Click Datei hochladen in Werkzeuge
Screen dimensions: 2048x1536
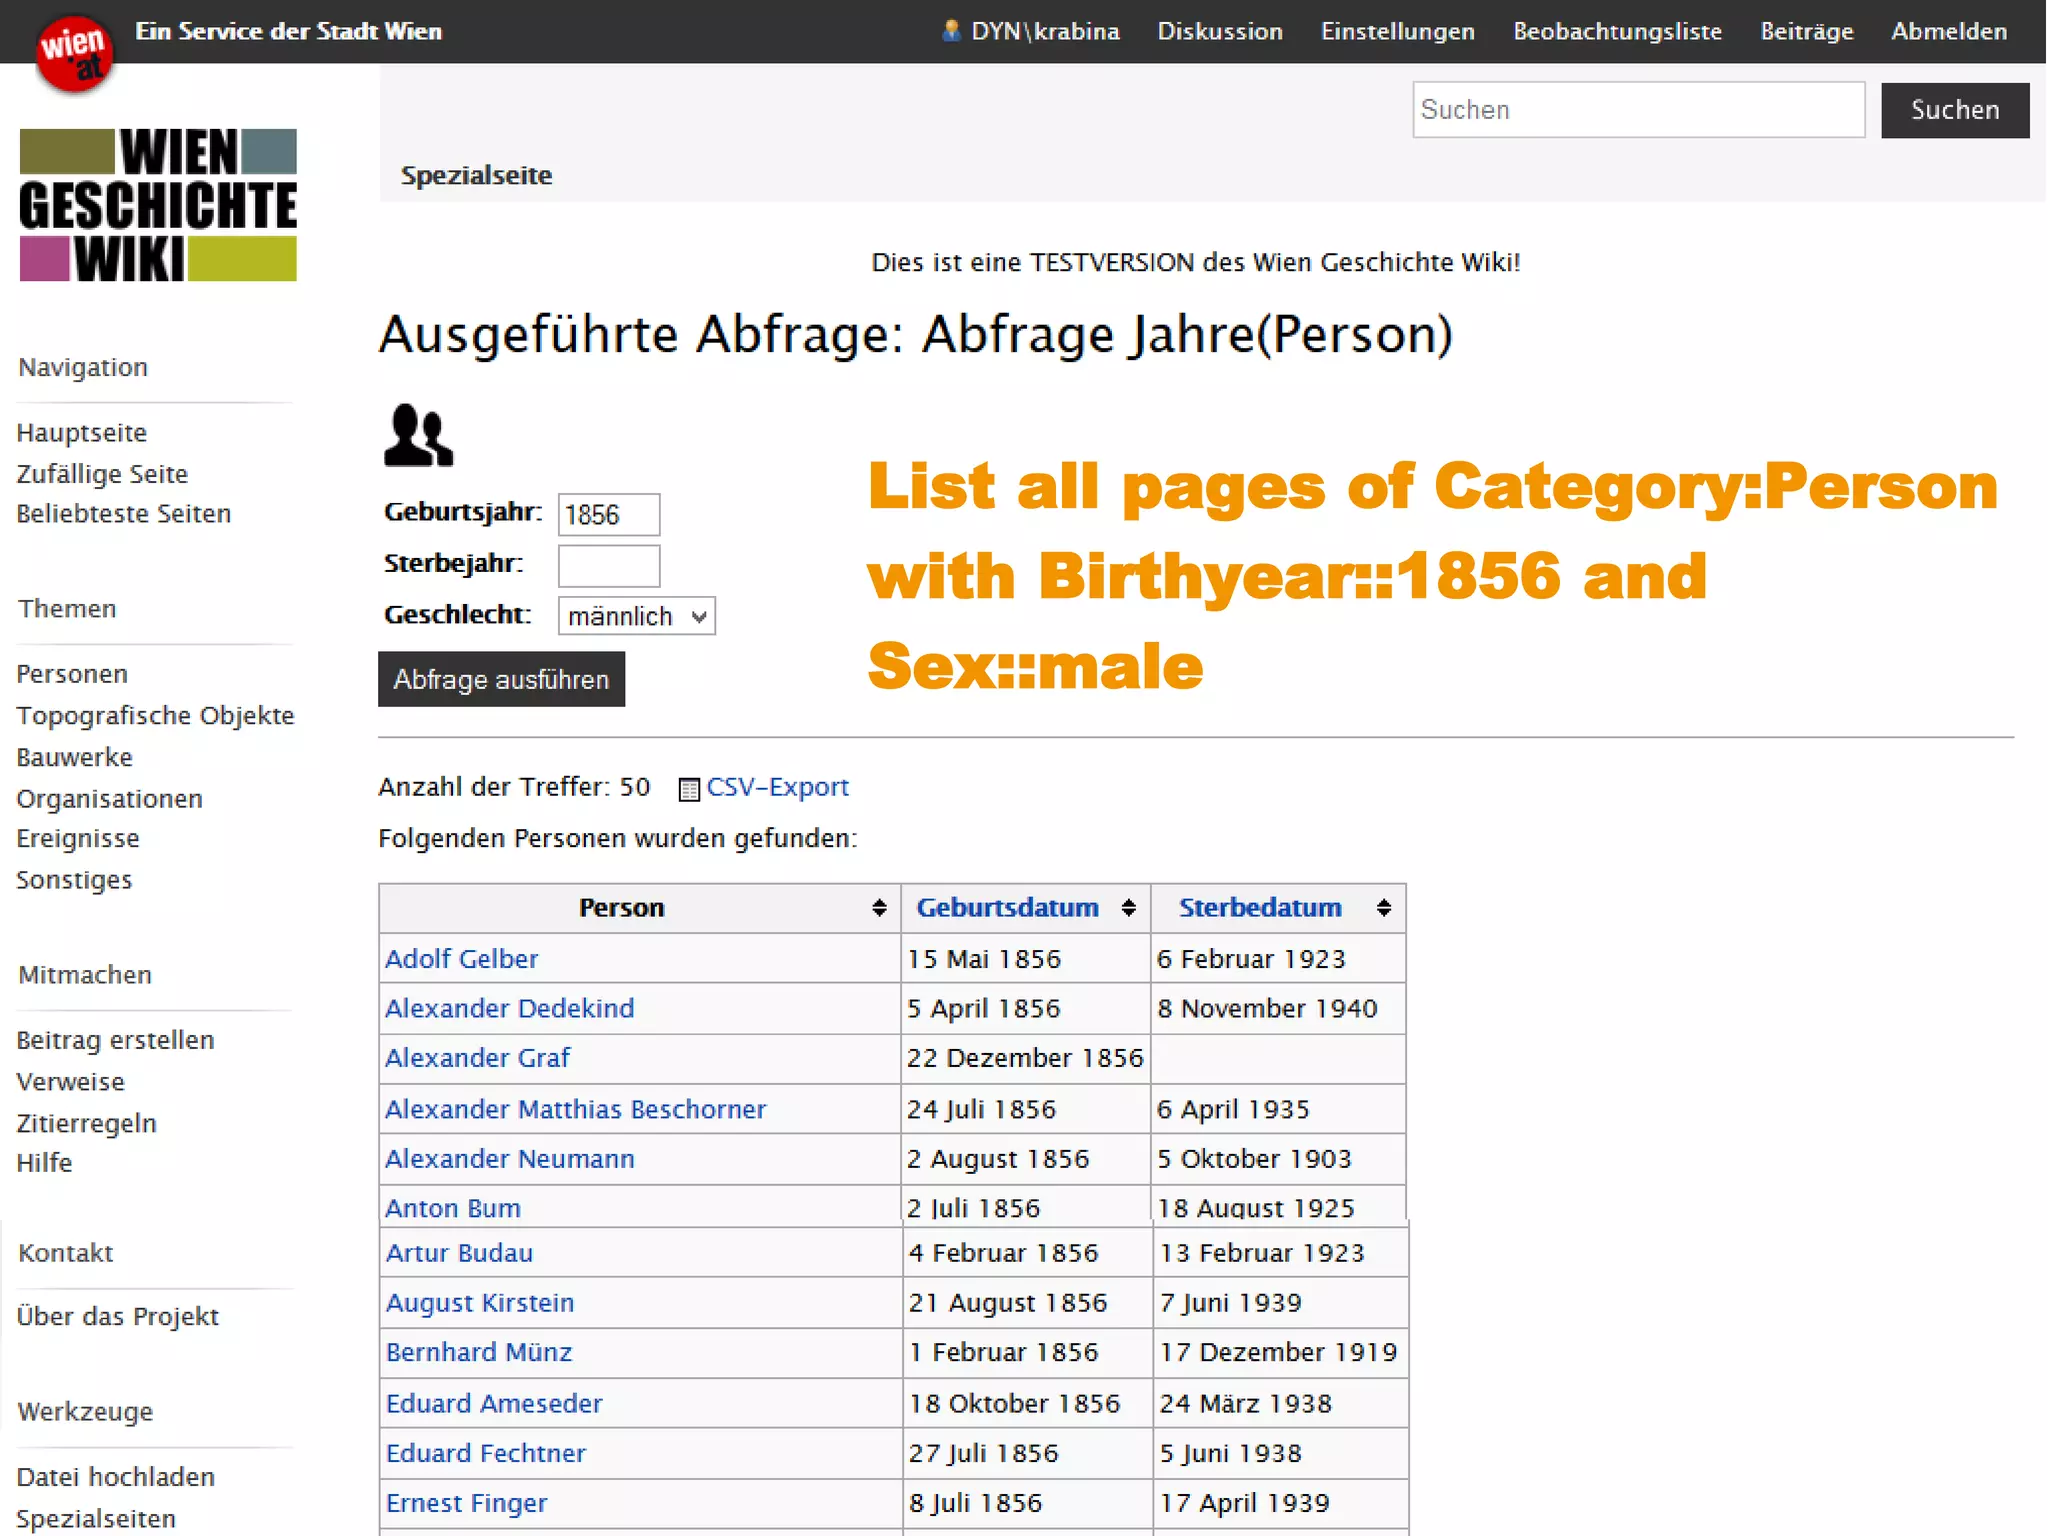pos(116,1477)
